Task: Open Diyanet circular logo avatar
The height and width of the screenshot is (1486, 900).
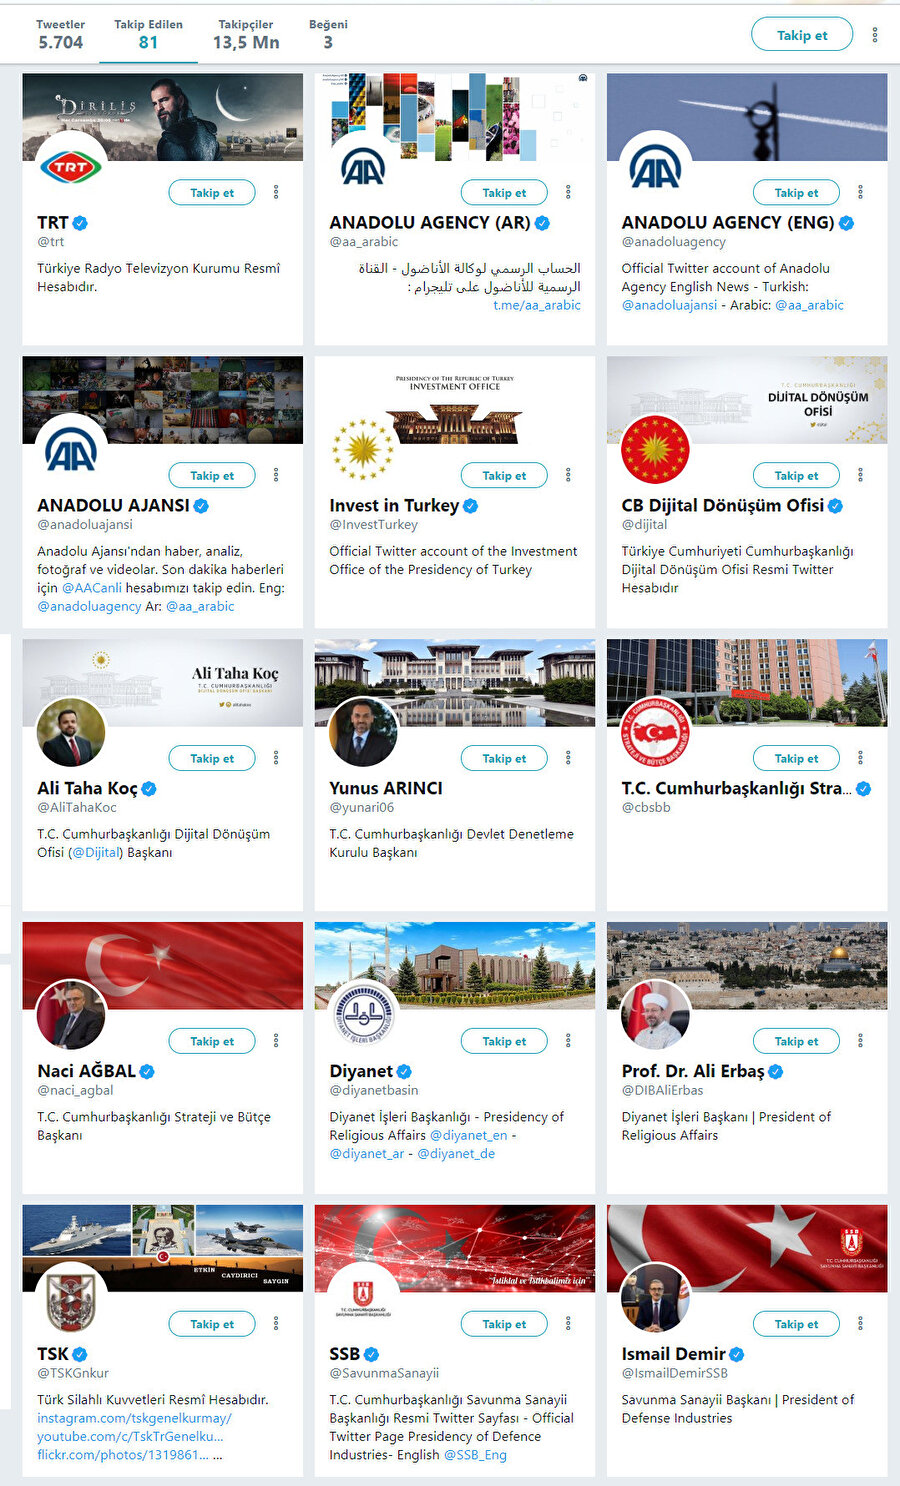Action: pyautogui.click(x=363, y=1015)
